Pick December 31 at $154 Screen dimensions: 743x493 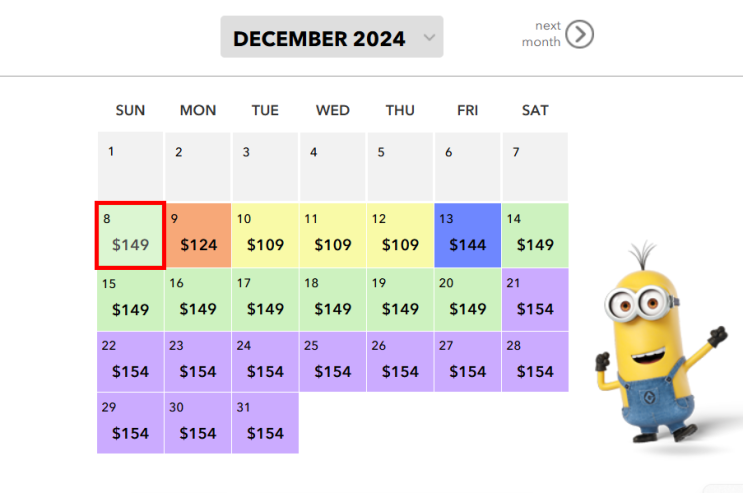[265, 423]
